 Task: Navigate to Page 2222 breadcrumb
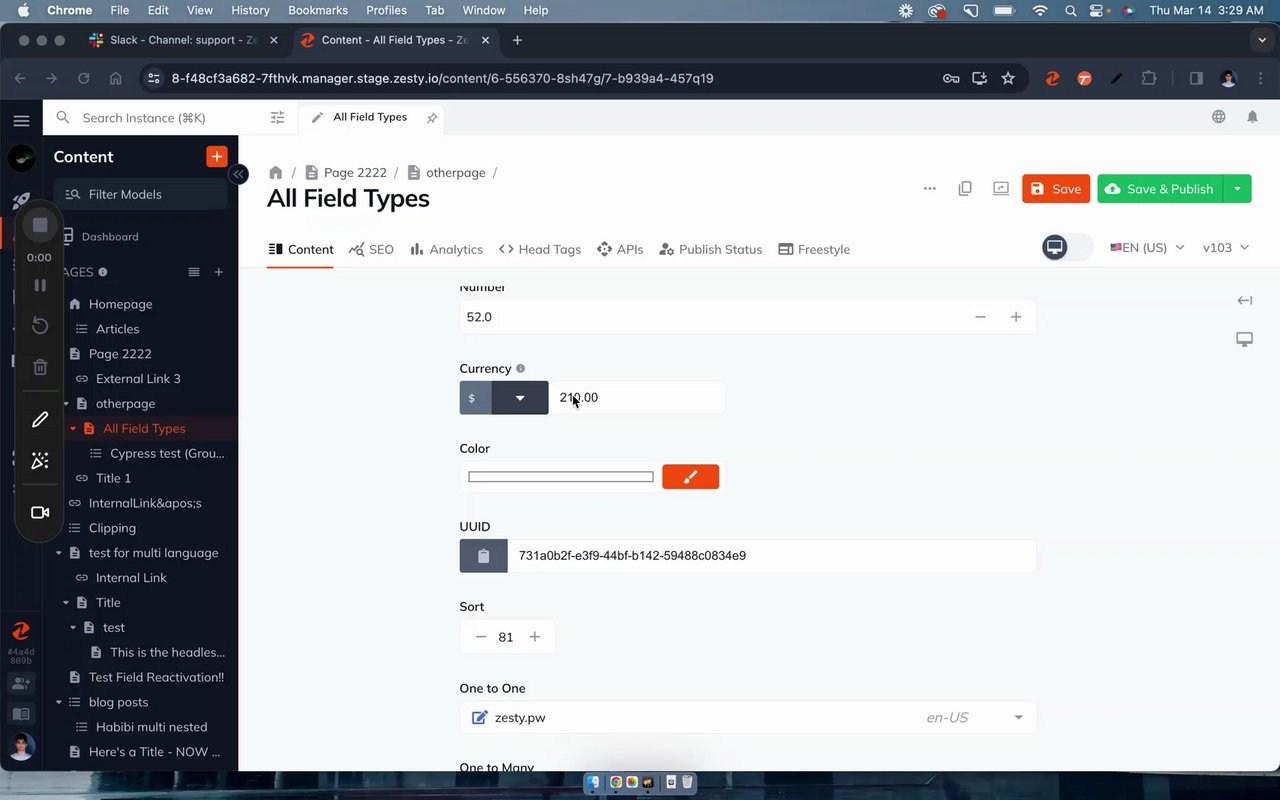[345, 172]
